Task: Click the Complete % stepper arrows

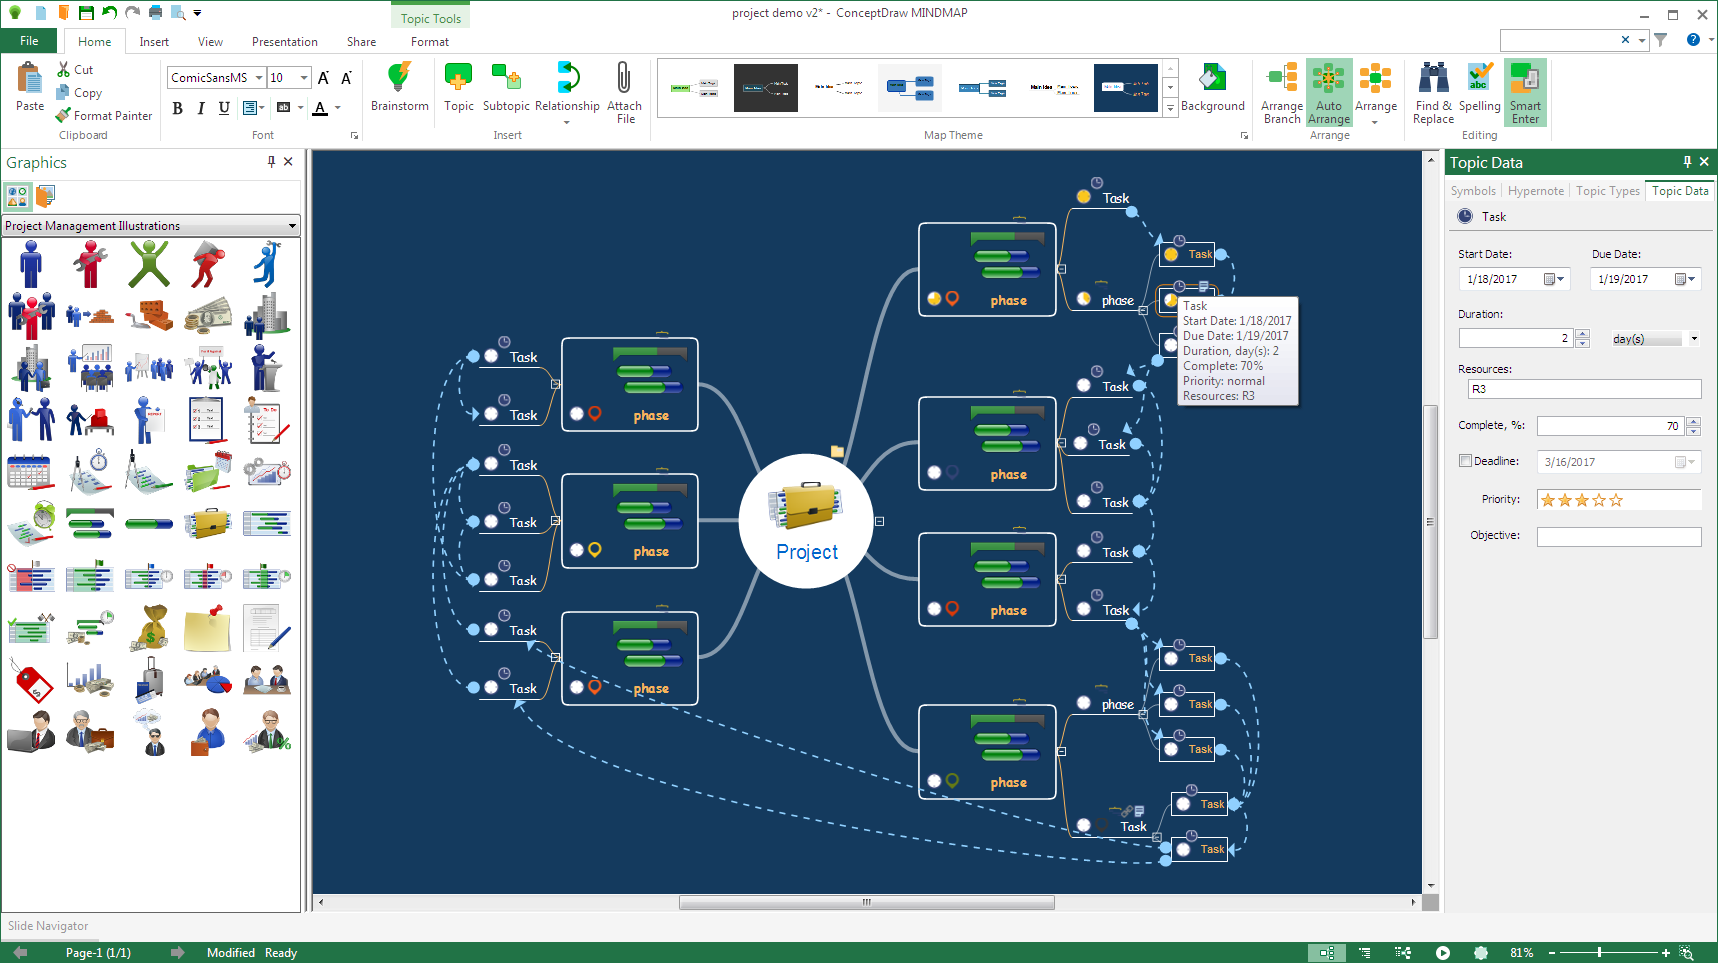Action: (1693, 426)
